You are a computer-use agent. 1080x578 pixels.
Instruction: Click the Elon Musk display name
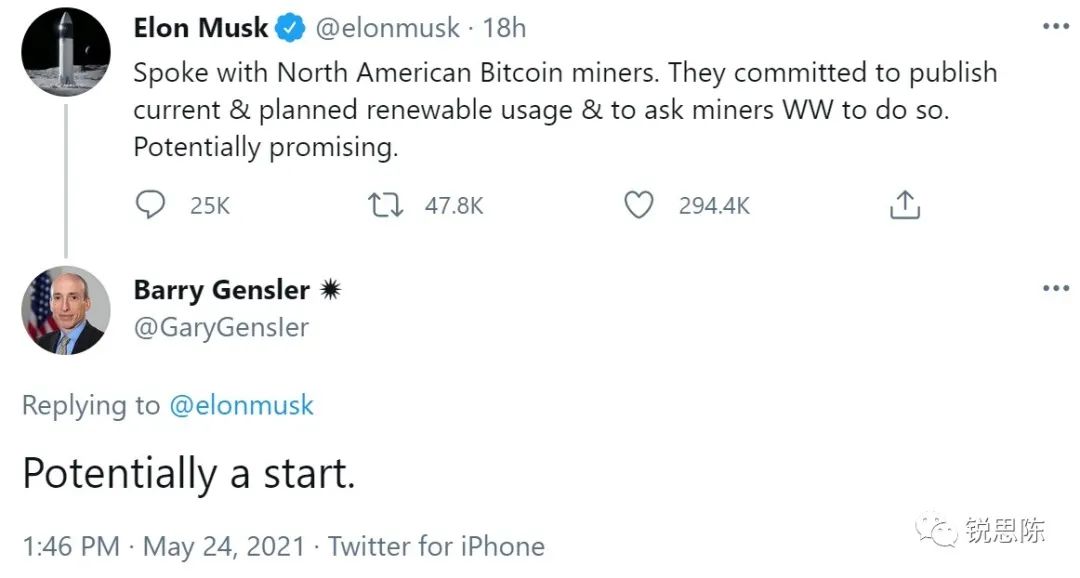200,28
